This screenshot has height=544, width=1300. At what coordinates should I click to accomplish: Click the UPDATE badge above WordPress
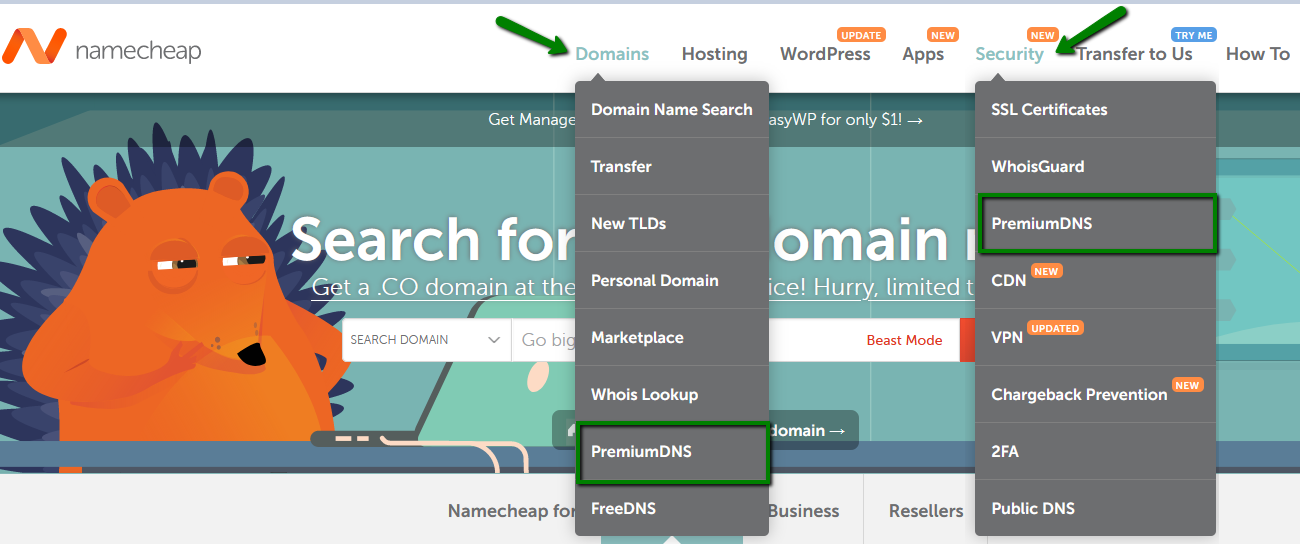pyautogui.click(x=861, y=35)
